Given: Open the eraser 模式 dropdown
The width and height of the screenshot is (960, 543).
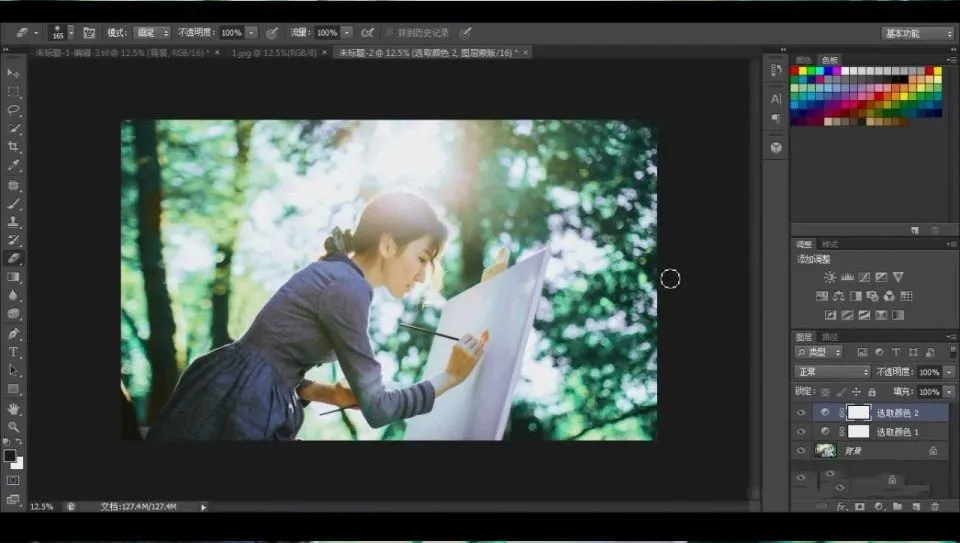Looking at the screenshot, I should (152, 33).
